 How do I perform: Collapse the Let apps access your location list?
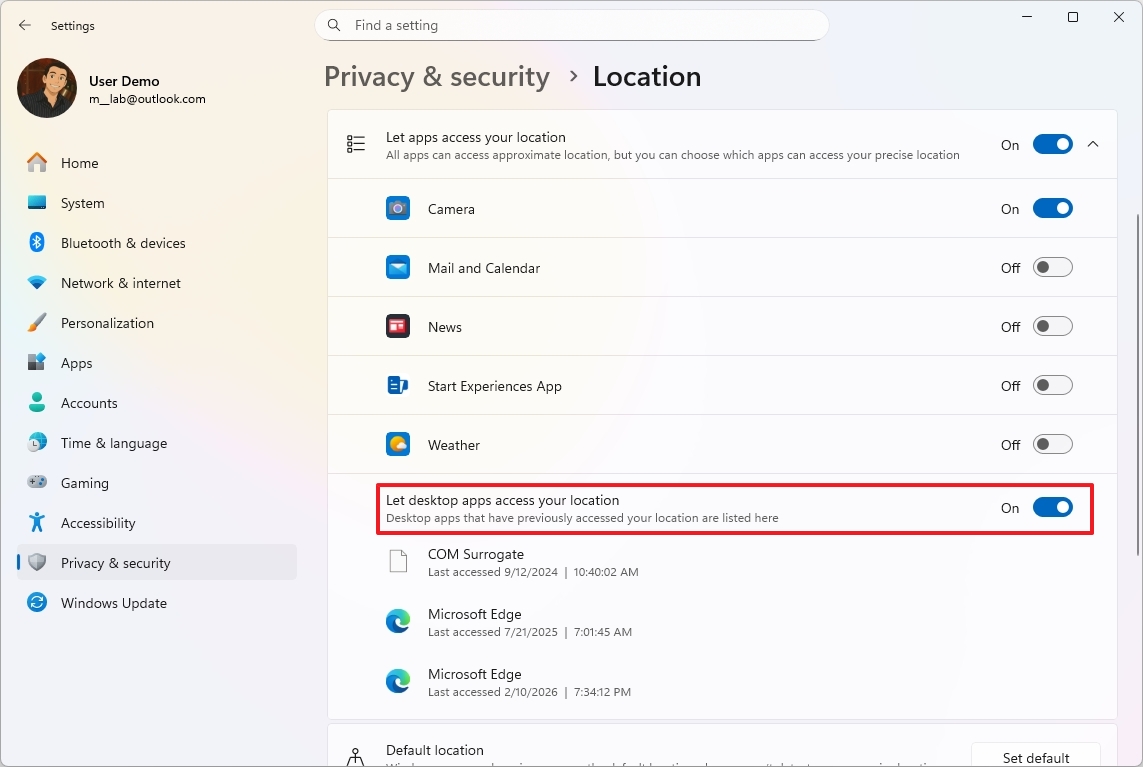point(1093,143)
